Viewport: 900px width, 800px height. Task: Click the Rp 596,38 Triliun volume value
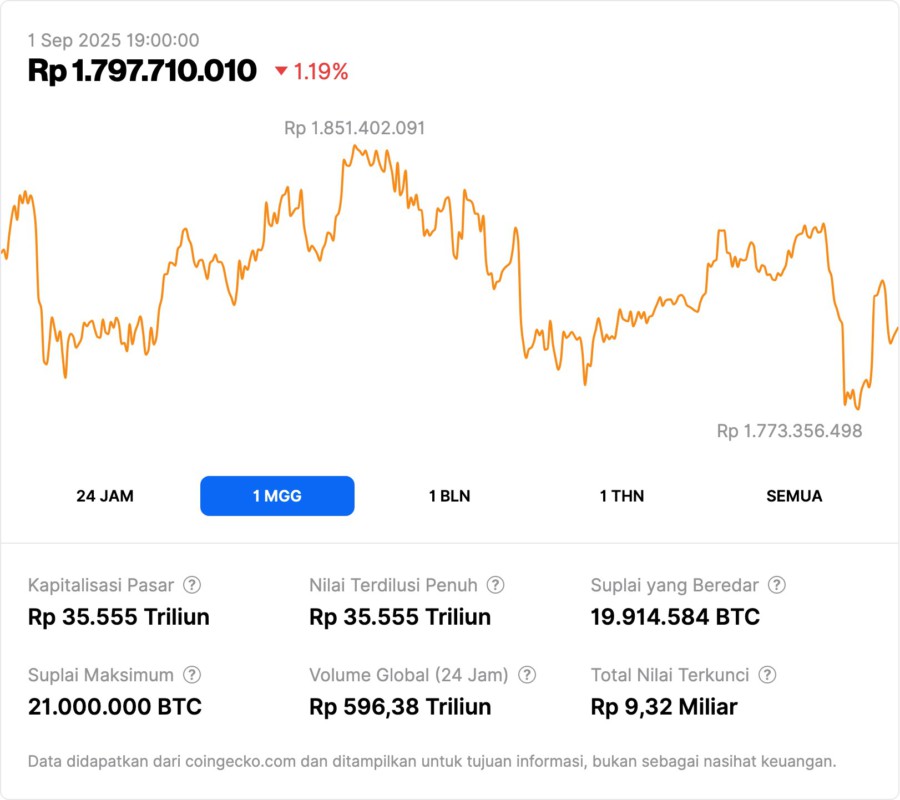tap(400, 707)
